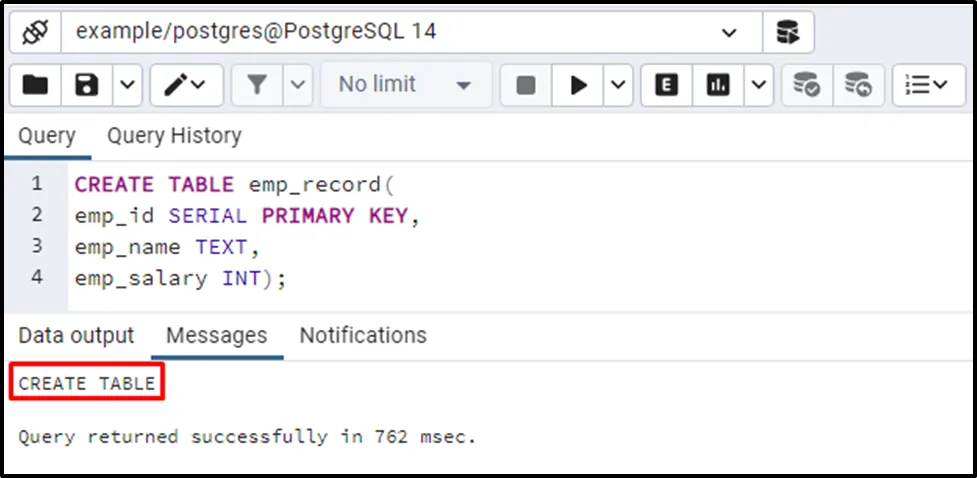Click the Commit transaction icon
977x478 pixels.
806,86
